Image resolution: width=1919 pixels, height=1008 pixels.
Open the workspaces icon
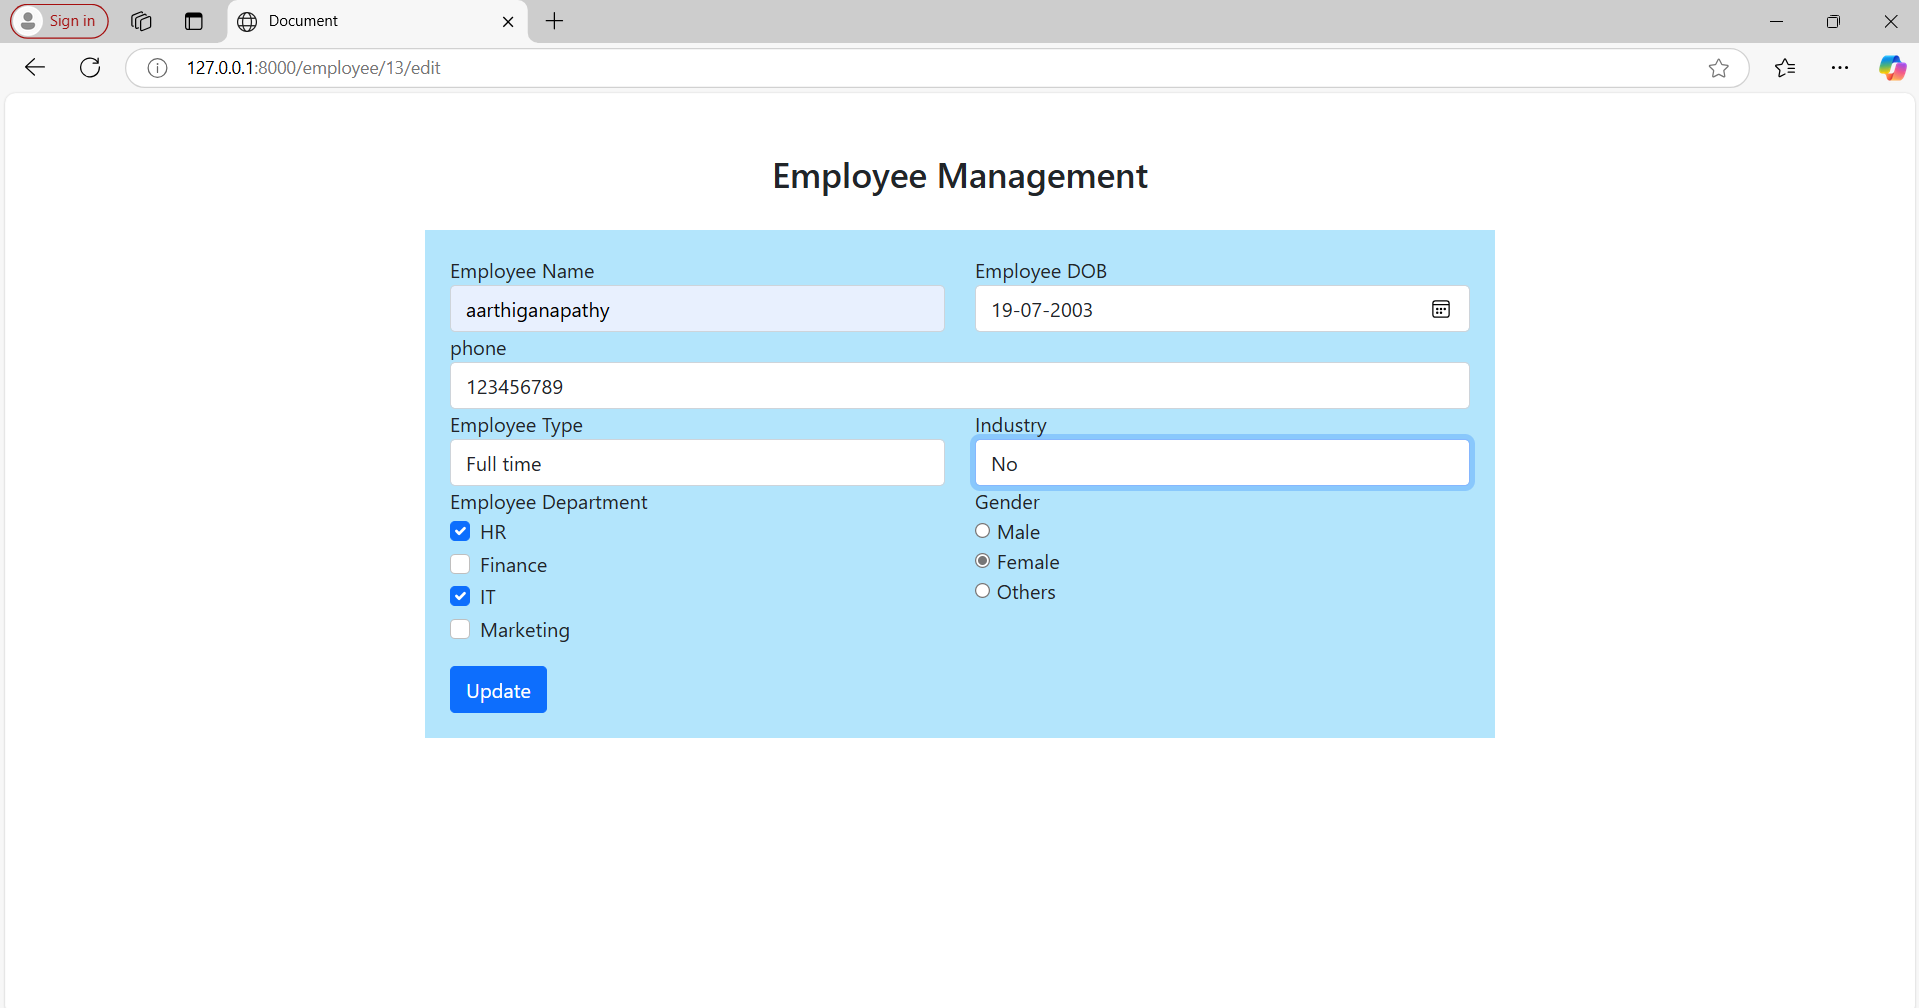tap(141, 21)
